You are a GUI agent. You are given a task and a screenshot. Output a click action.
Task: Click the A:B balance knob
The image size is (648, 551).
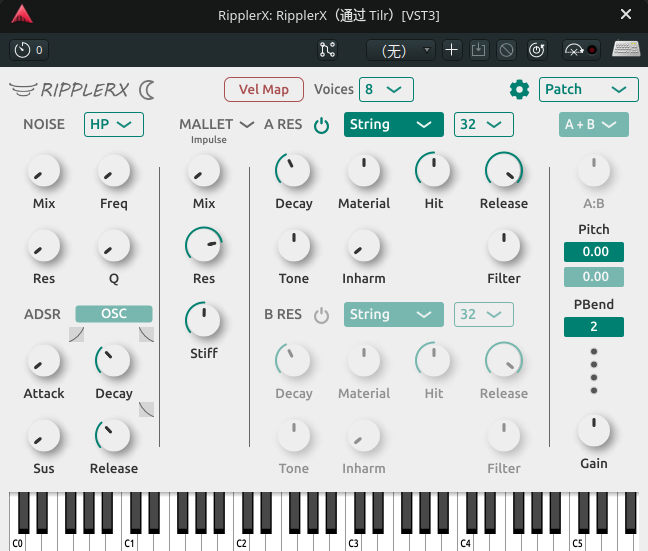coord(593,171)
